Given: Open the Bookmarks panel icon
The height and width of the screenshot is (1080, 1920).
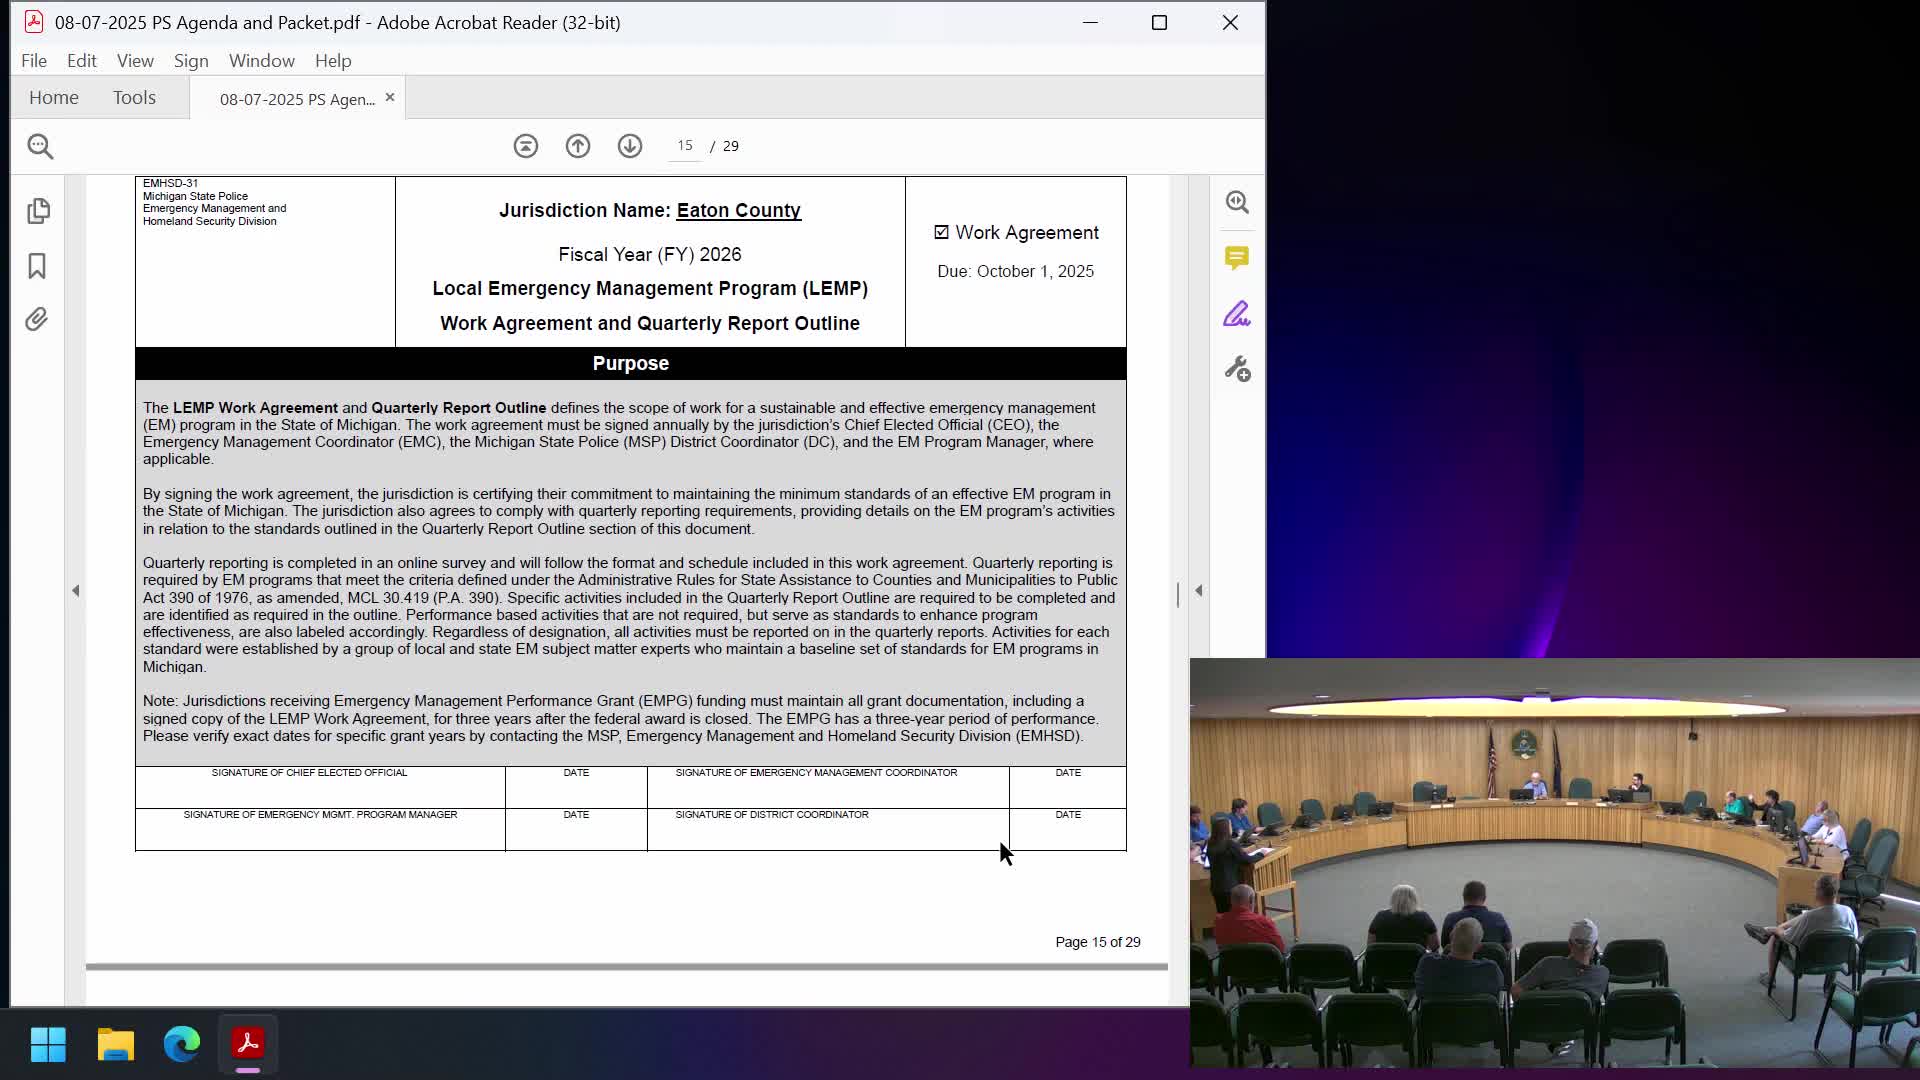Looking at the screenshot, I should click(37, 266).
